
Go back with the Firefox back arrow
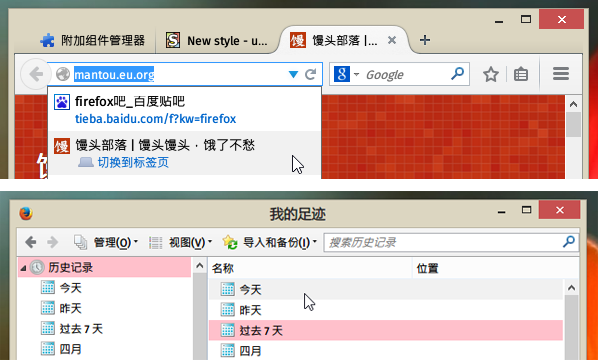coord(35,74)
